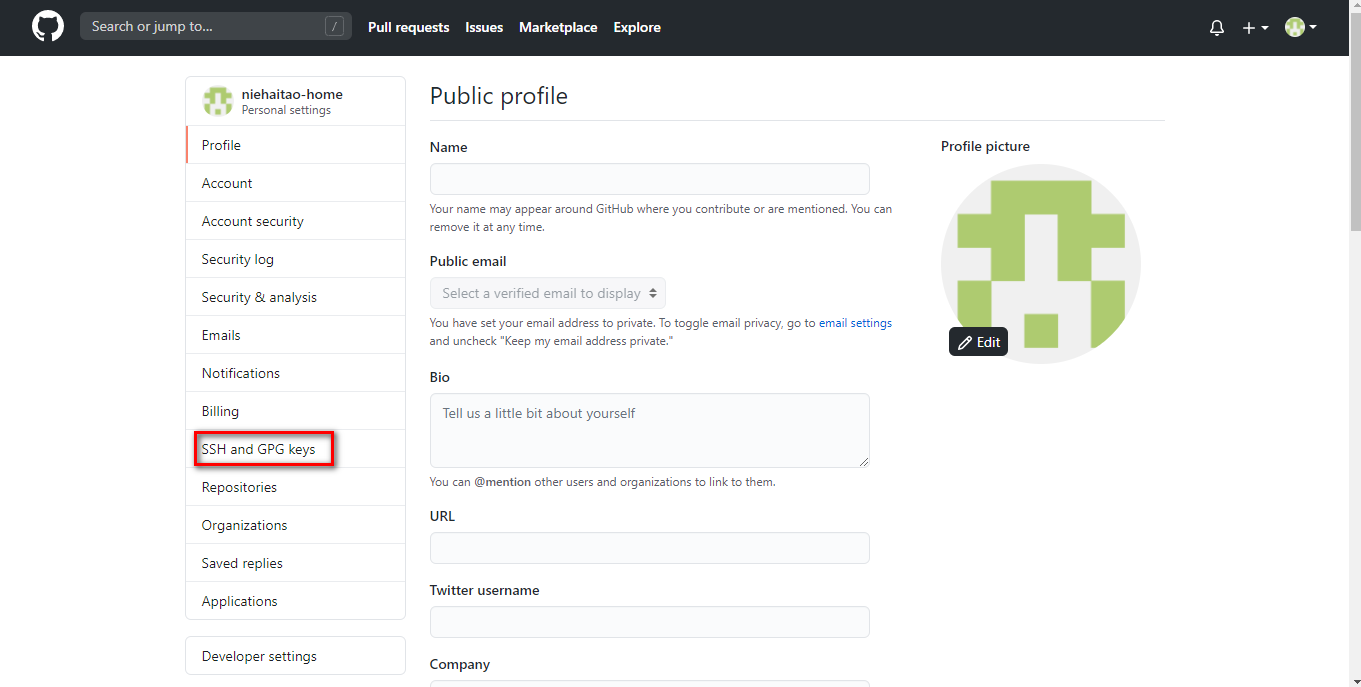The image size is (1361, 687).
Task: Open the plus create-new menu
Action: [x=1255, y=28]
